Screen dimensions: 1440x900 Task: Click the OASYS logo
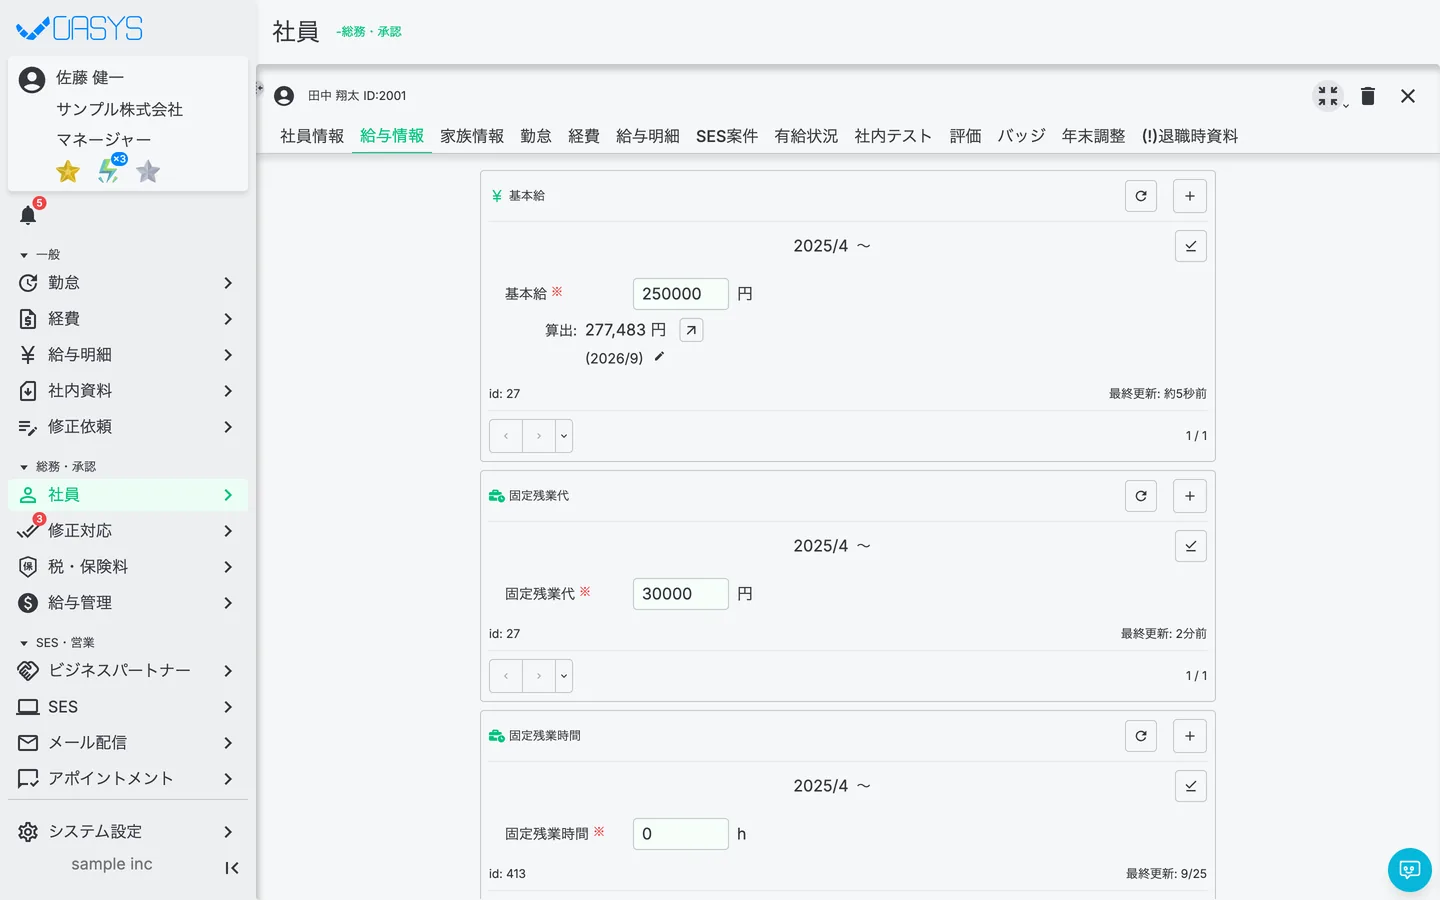tap(80, 29)
